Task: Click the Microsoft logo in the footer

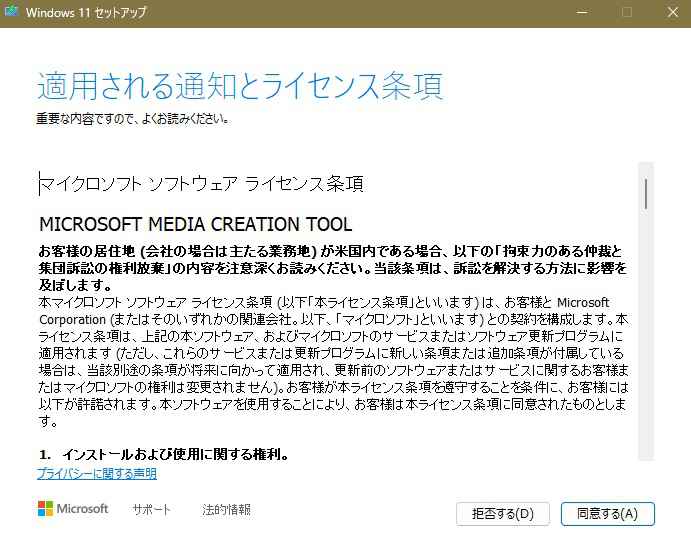Action: pyautogui.click(x=72, y=509)
